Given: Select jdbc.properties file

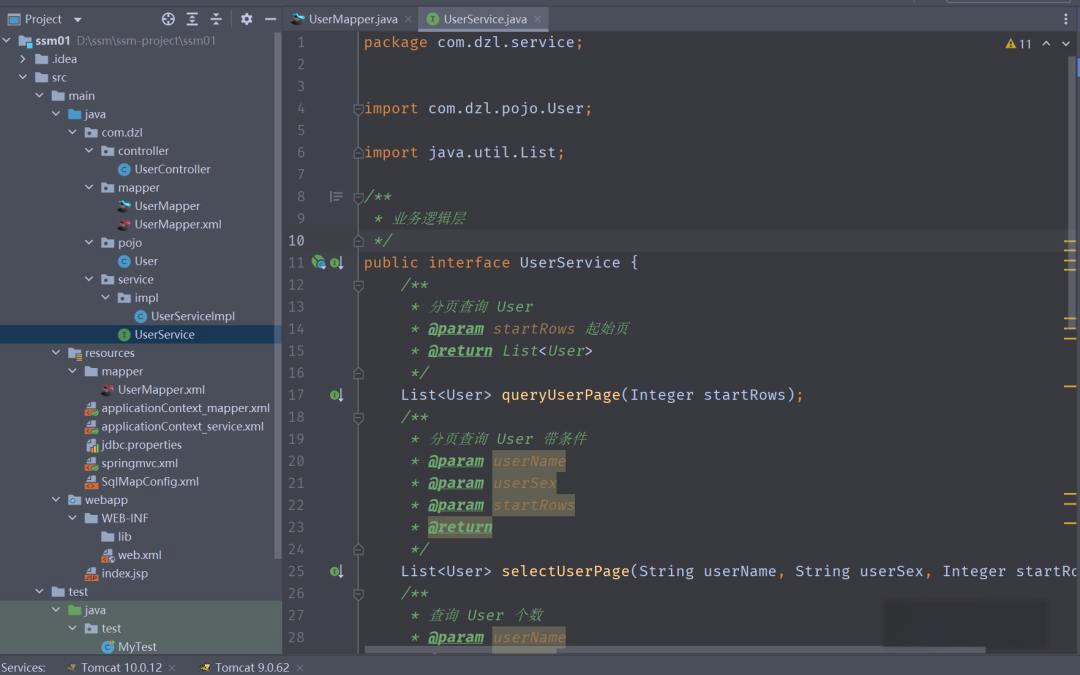Looking at the screenshot, I should pos(141,445).
